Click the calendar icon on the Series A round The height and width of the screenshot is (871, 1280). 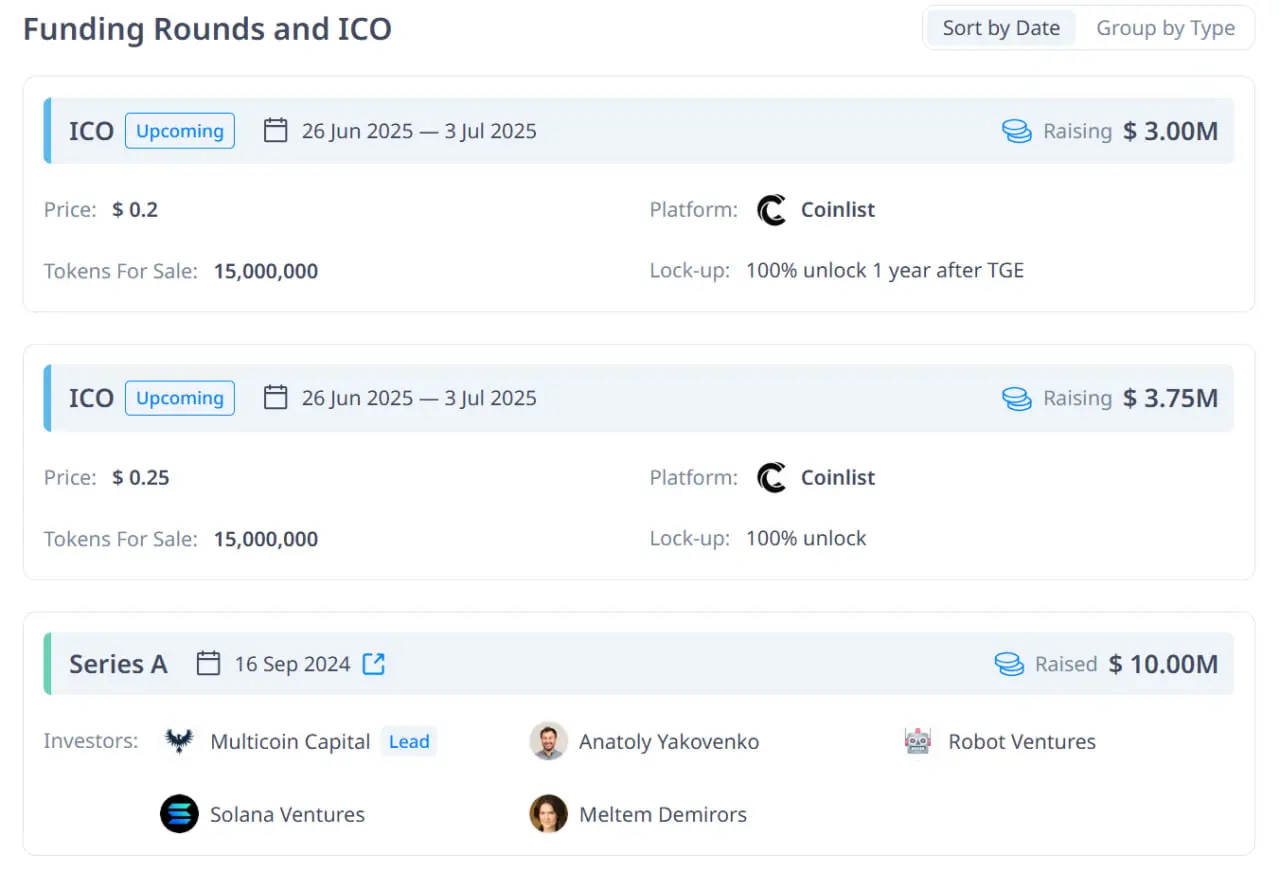click(208, 662)
